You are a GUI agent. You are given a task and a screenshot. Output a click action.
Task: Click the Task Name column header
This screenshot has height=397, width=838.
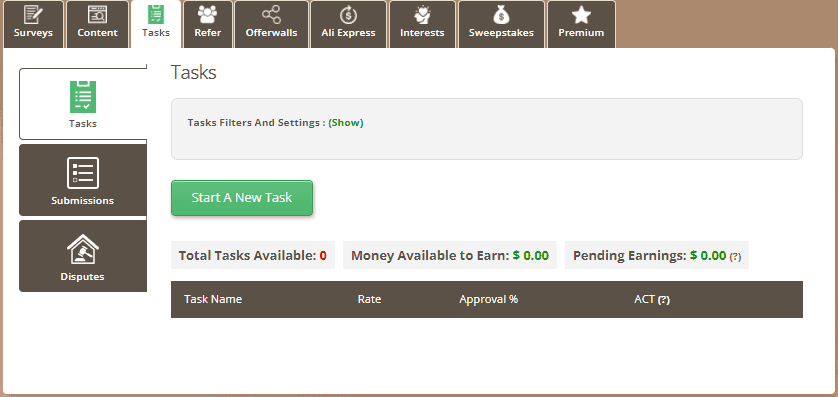pyautogui.click(x=213, y=299)
